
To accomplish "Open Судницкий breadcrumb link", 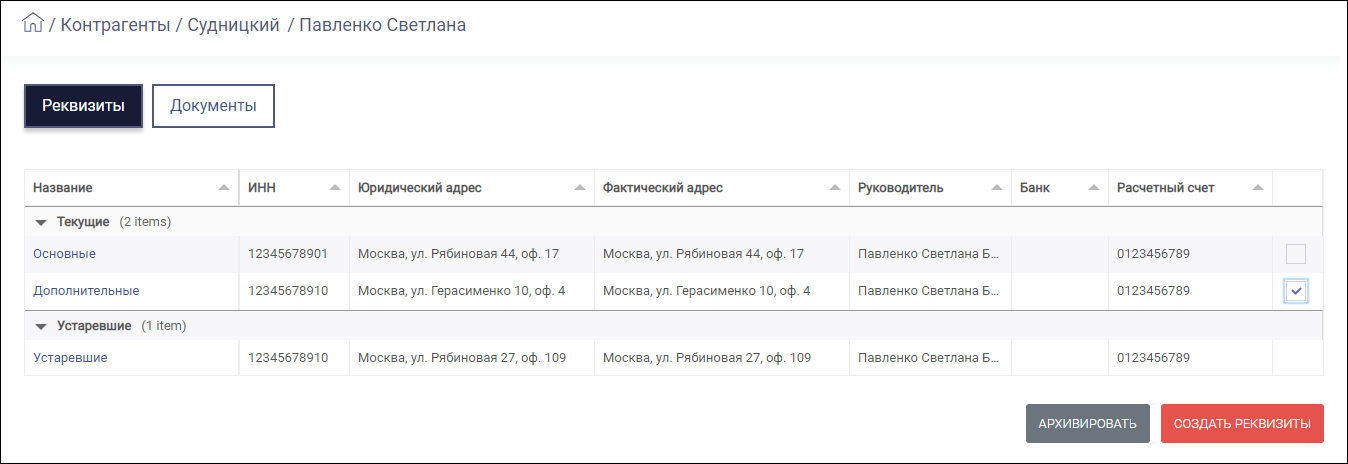I will (233, 25).
